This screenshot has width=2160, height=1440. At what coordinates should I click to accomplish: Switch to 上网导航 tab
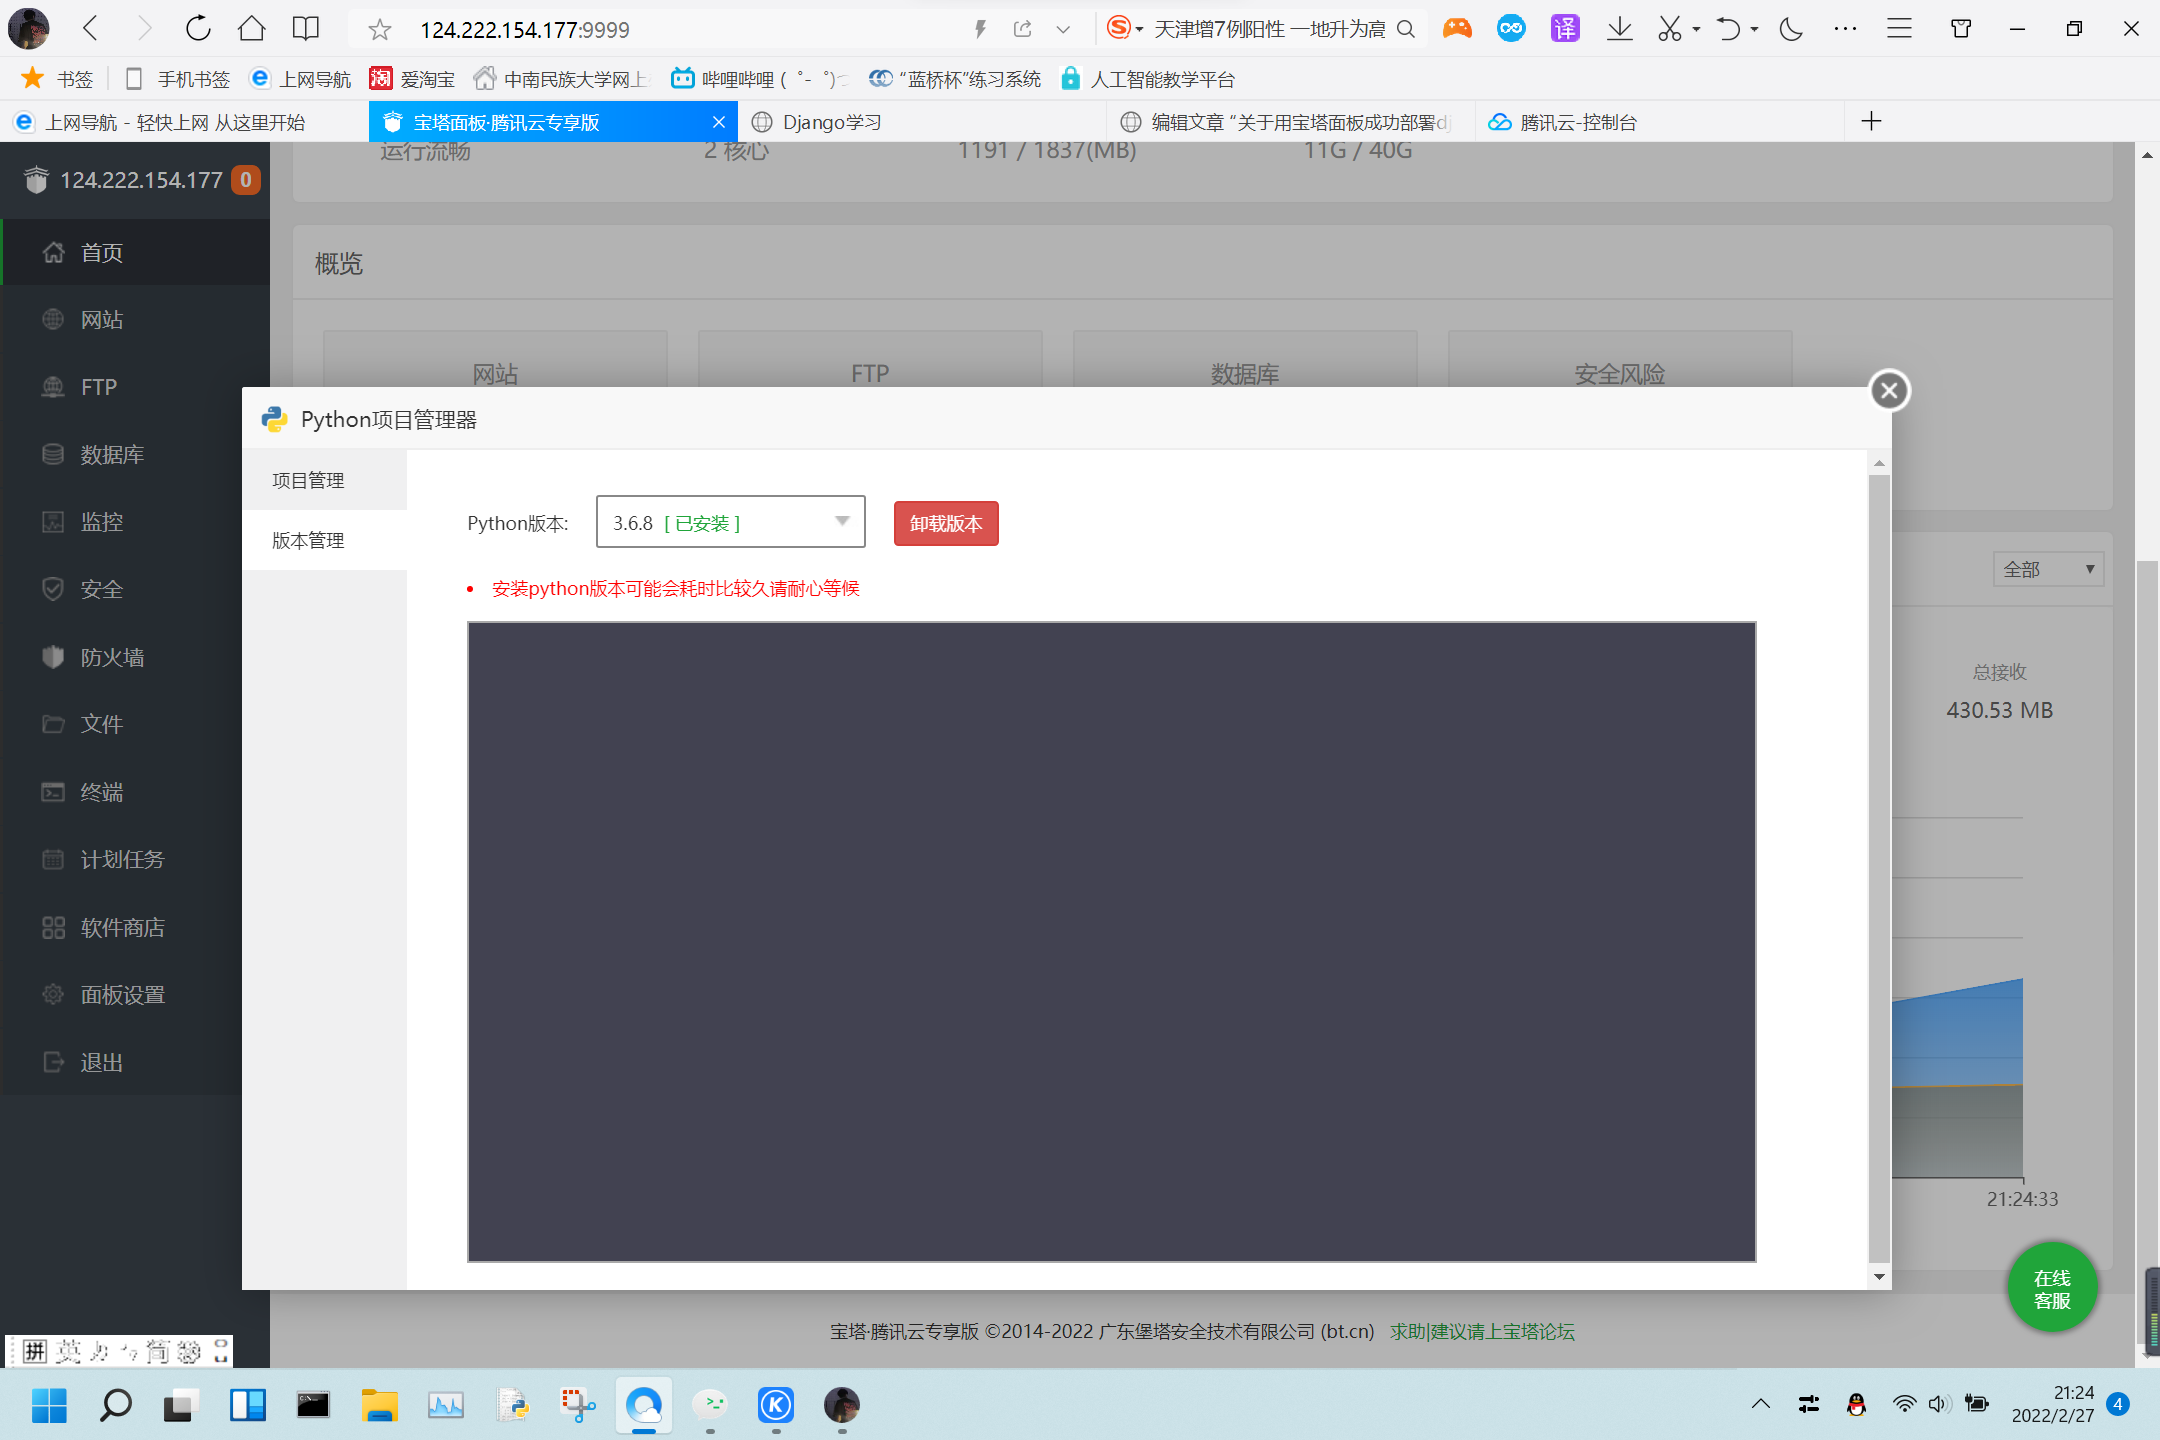(184, 122)
